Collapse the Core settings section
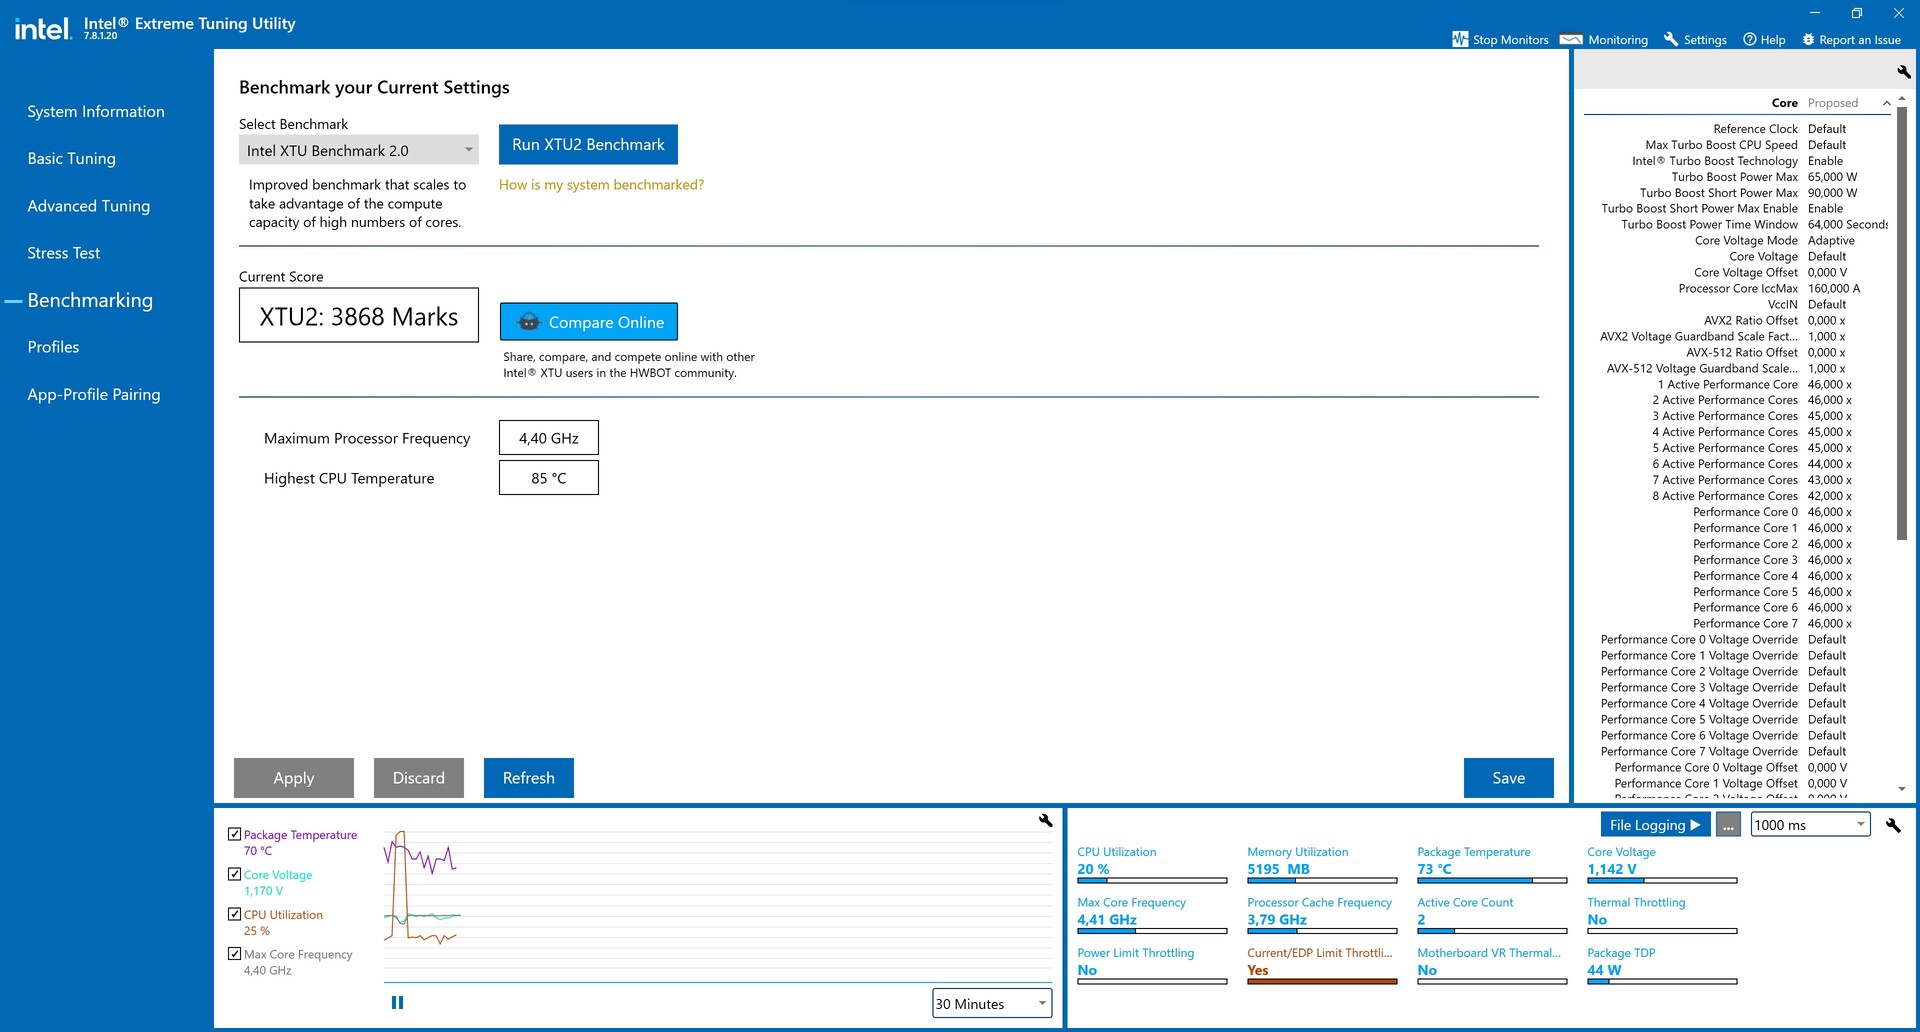The height and width of the screenshot is (1032, 1920). pos(1886,103)
